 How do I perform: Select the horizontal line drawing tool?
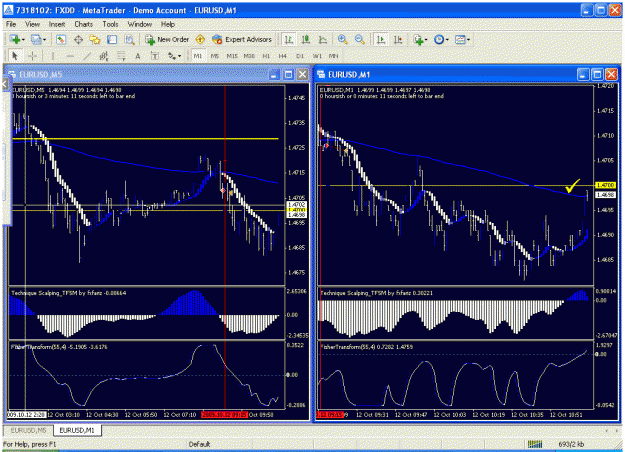(70, 56)
